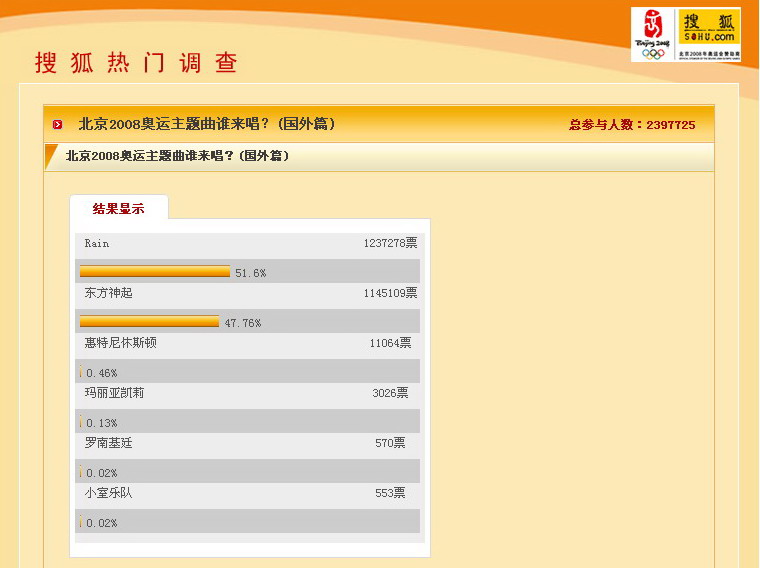Click the sub-header poll question text
Image resolution: width=760 pixels, height=568 pixels.
pyautogui.click(x=177, y=156)
